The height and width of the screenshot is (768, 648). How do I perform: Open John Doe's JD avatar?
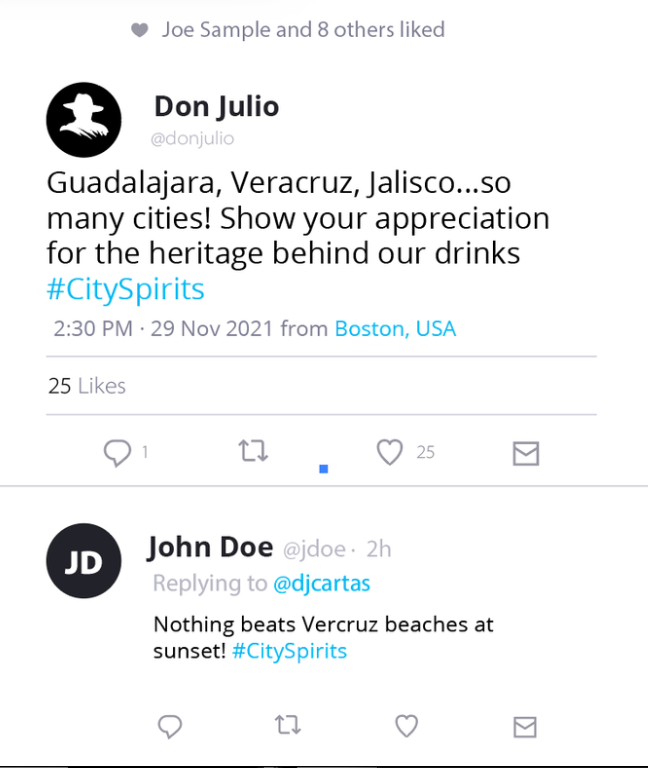click(x=84, y=562)
